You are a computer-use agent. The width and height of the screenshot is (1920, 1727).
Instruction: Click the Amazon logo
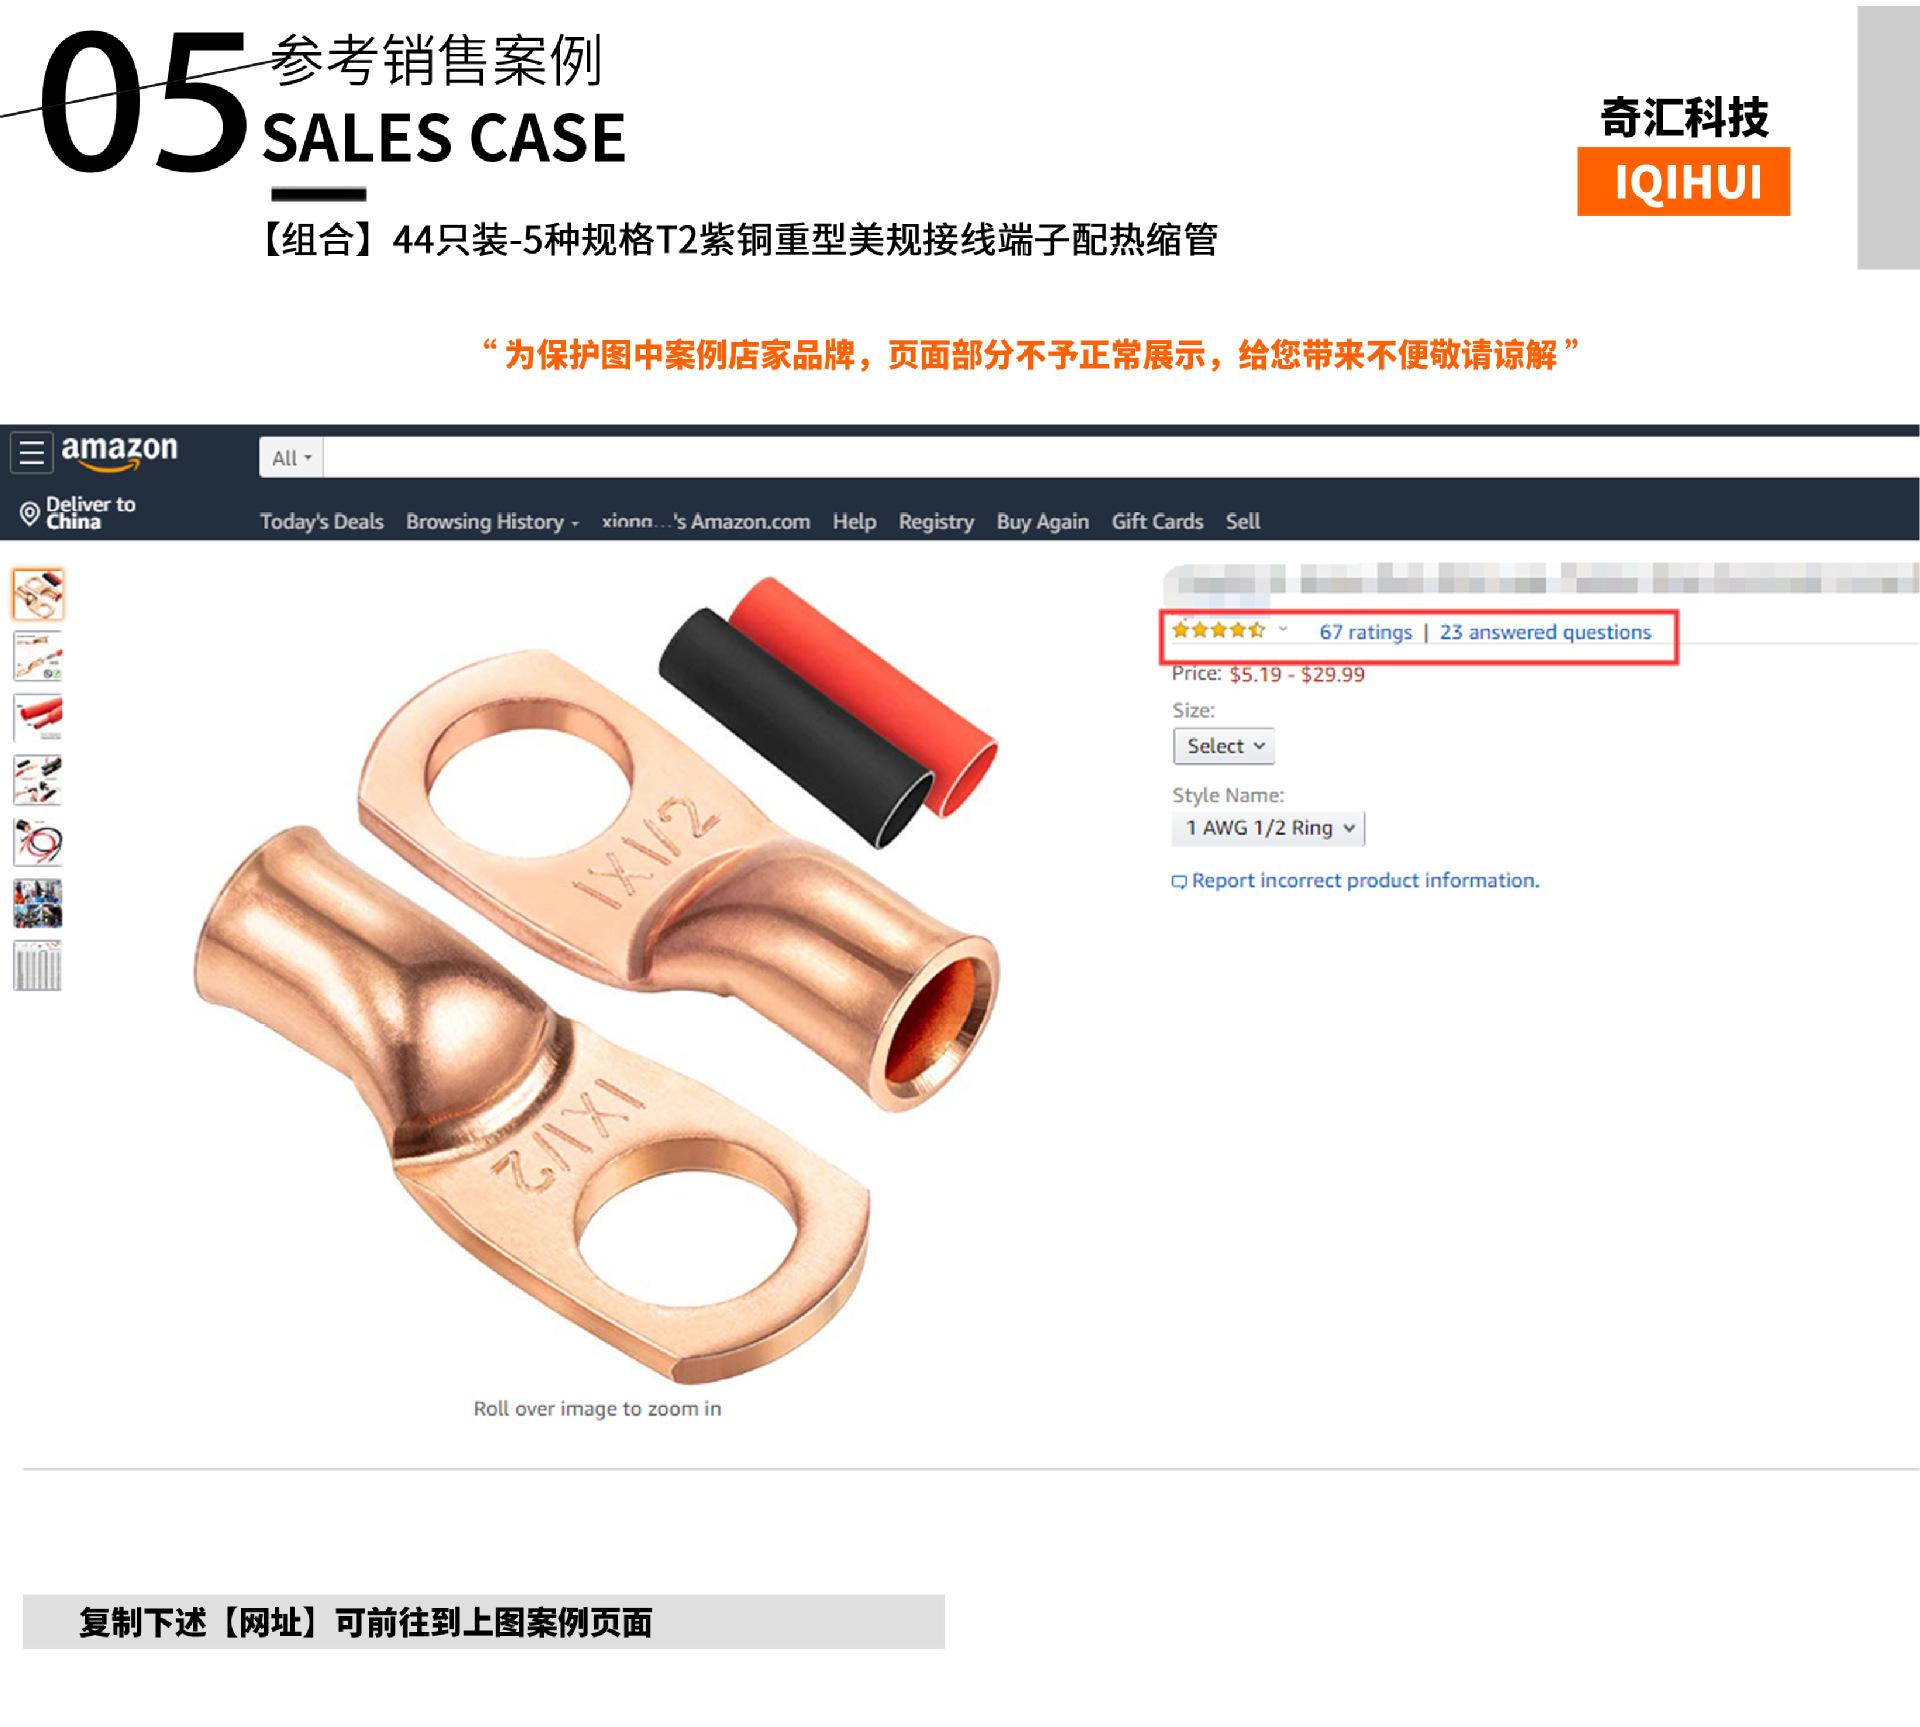click(x=119, y=452)
